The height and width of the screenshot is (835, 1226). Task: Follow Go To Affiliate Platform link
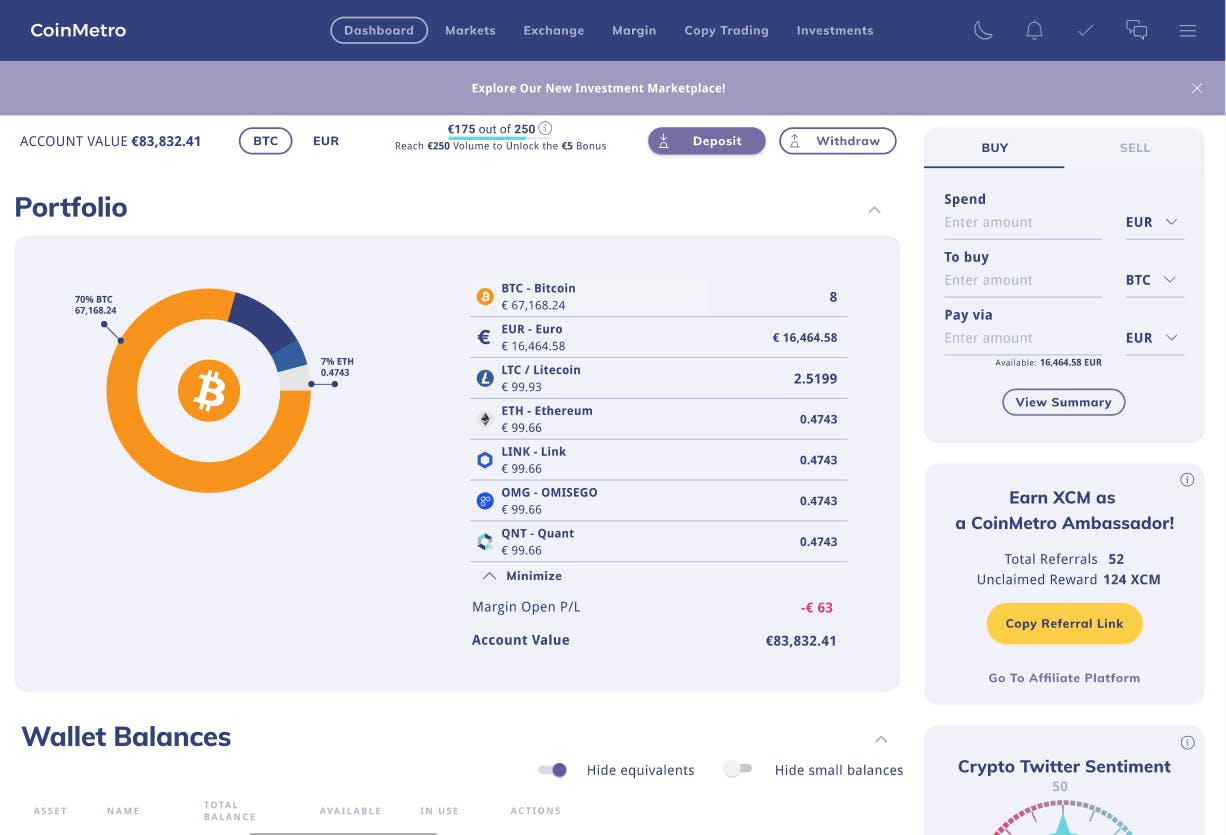coord(1064,678)
